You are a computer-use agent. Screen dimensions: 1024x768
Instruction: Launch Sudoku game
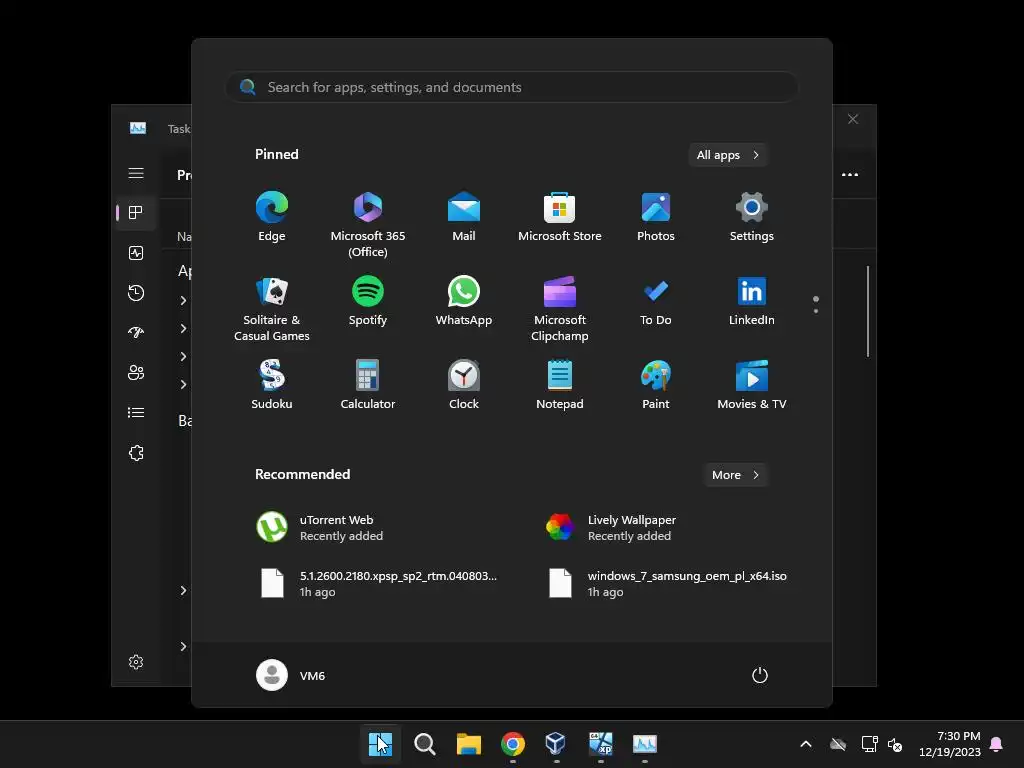point(272,385)
